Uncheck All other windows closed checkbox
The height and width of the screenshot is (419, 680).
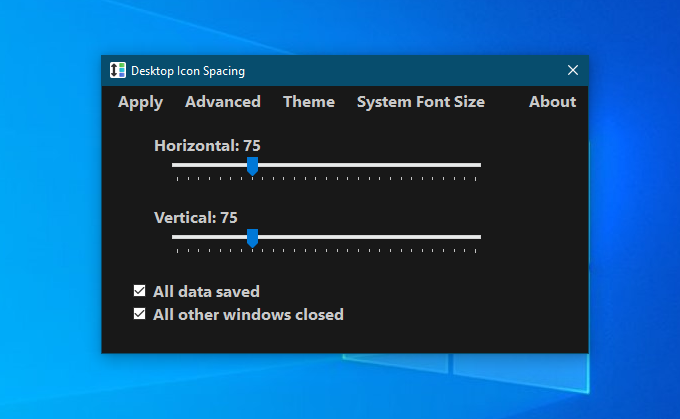point(139,314)
